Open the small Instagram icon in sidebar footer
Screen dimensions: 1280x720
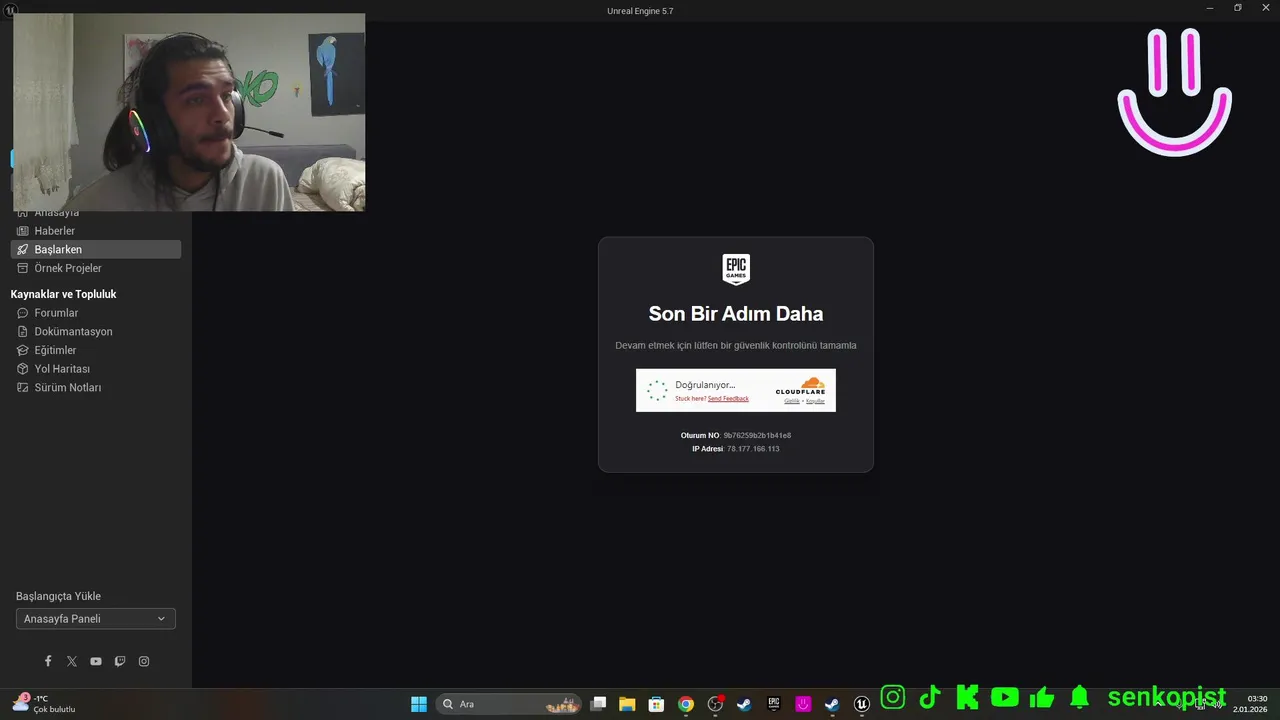(x=144, y=661)
